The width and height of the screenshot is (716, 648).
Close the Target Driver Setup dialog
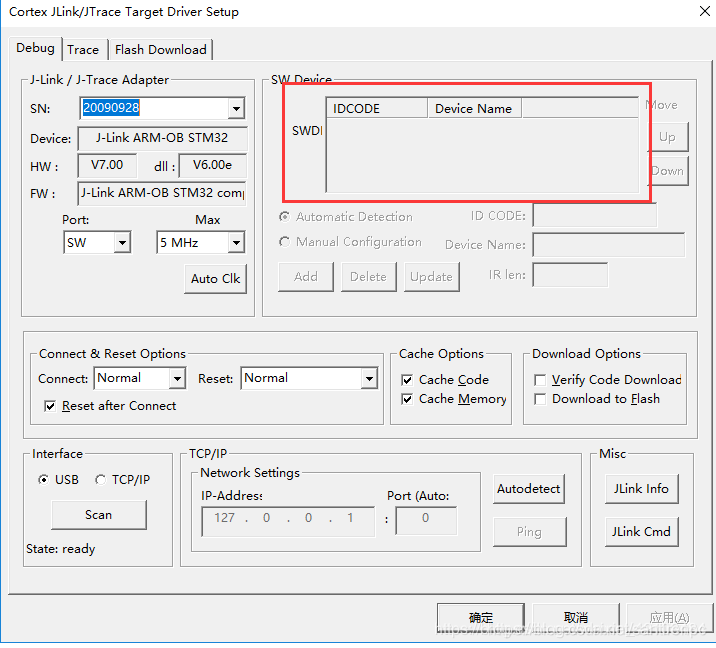705,11
